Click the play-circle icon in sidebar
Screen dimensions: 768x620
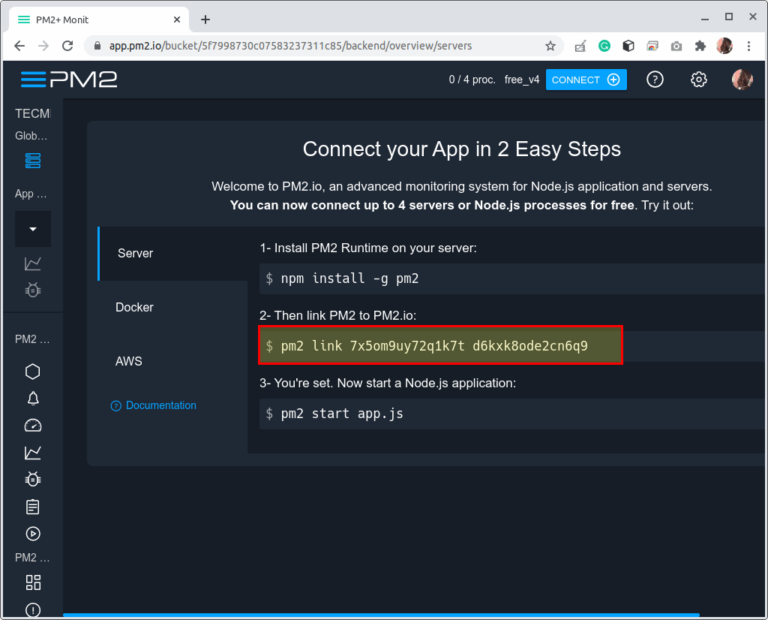tap(33, 534)
